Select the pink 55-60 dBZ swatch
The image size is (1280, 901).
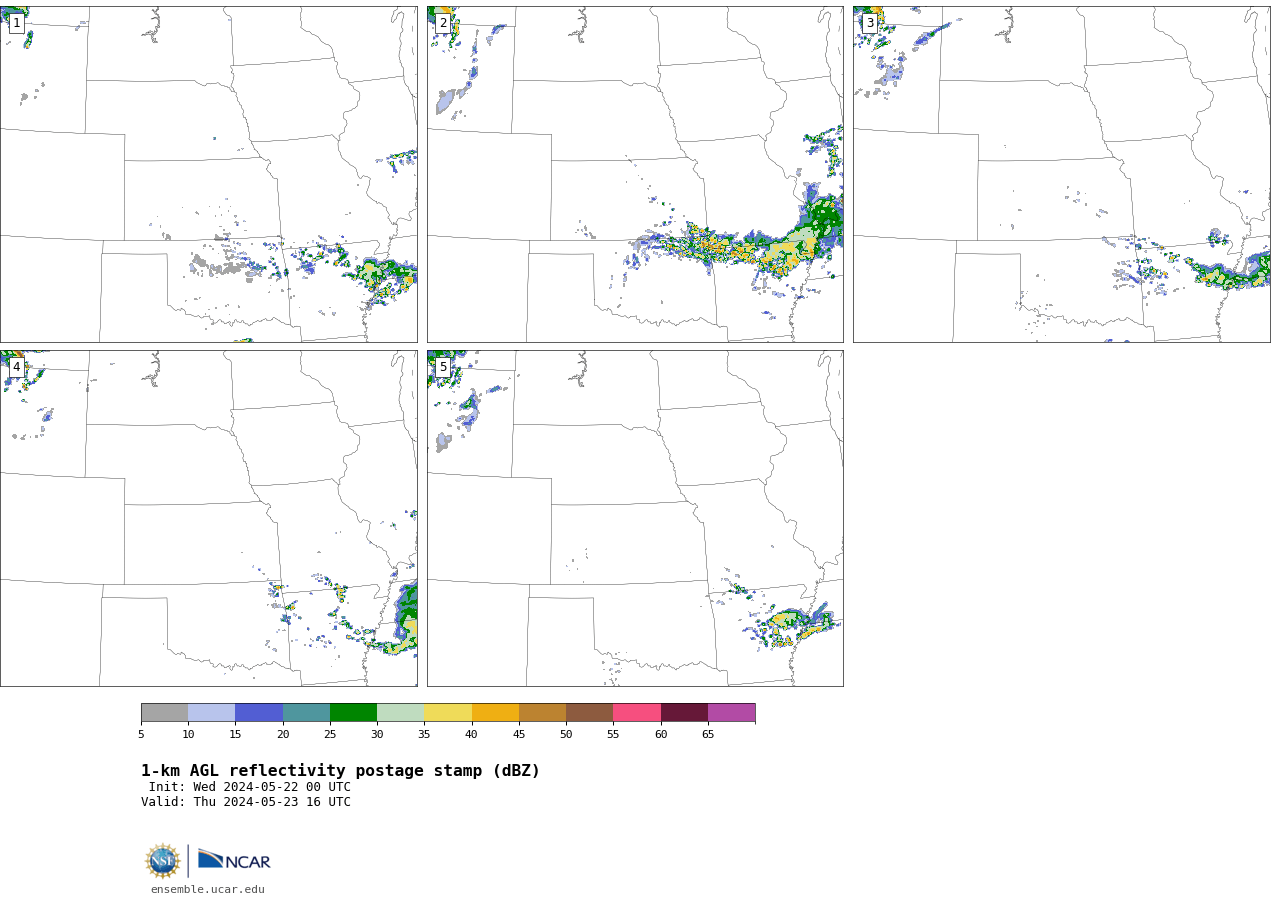[637, 713]
